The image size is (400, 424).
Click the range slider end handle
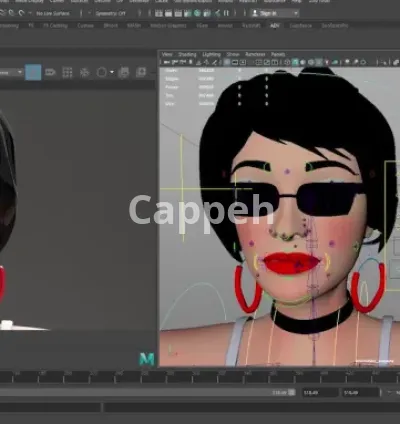click(292, 392)
